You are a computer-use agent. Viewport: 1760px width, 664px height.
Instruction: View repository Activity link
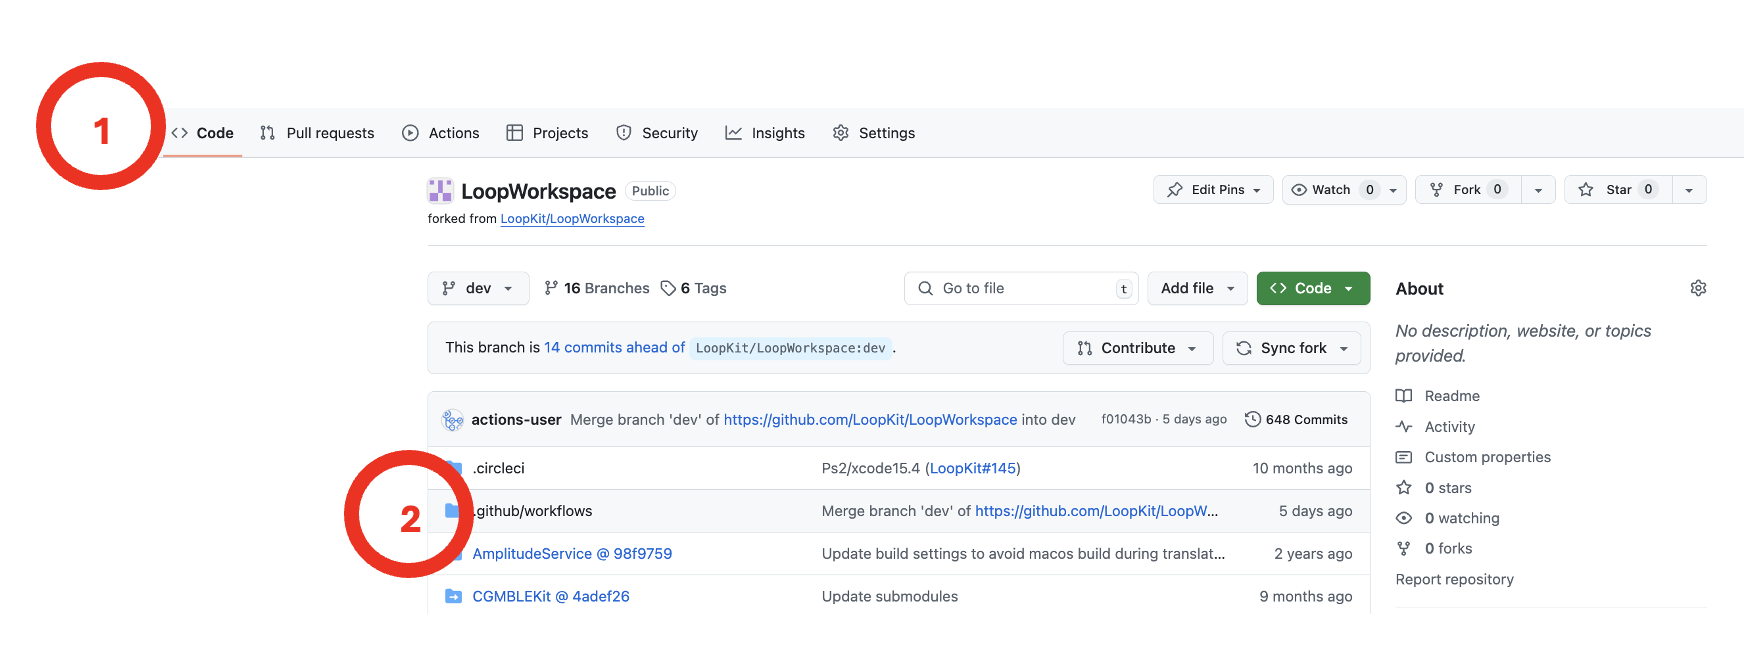tap(1450, 427)
